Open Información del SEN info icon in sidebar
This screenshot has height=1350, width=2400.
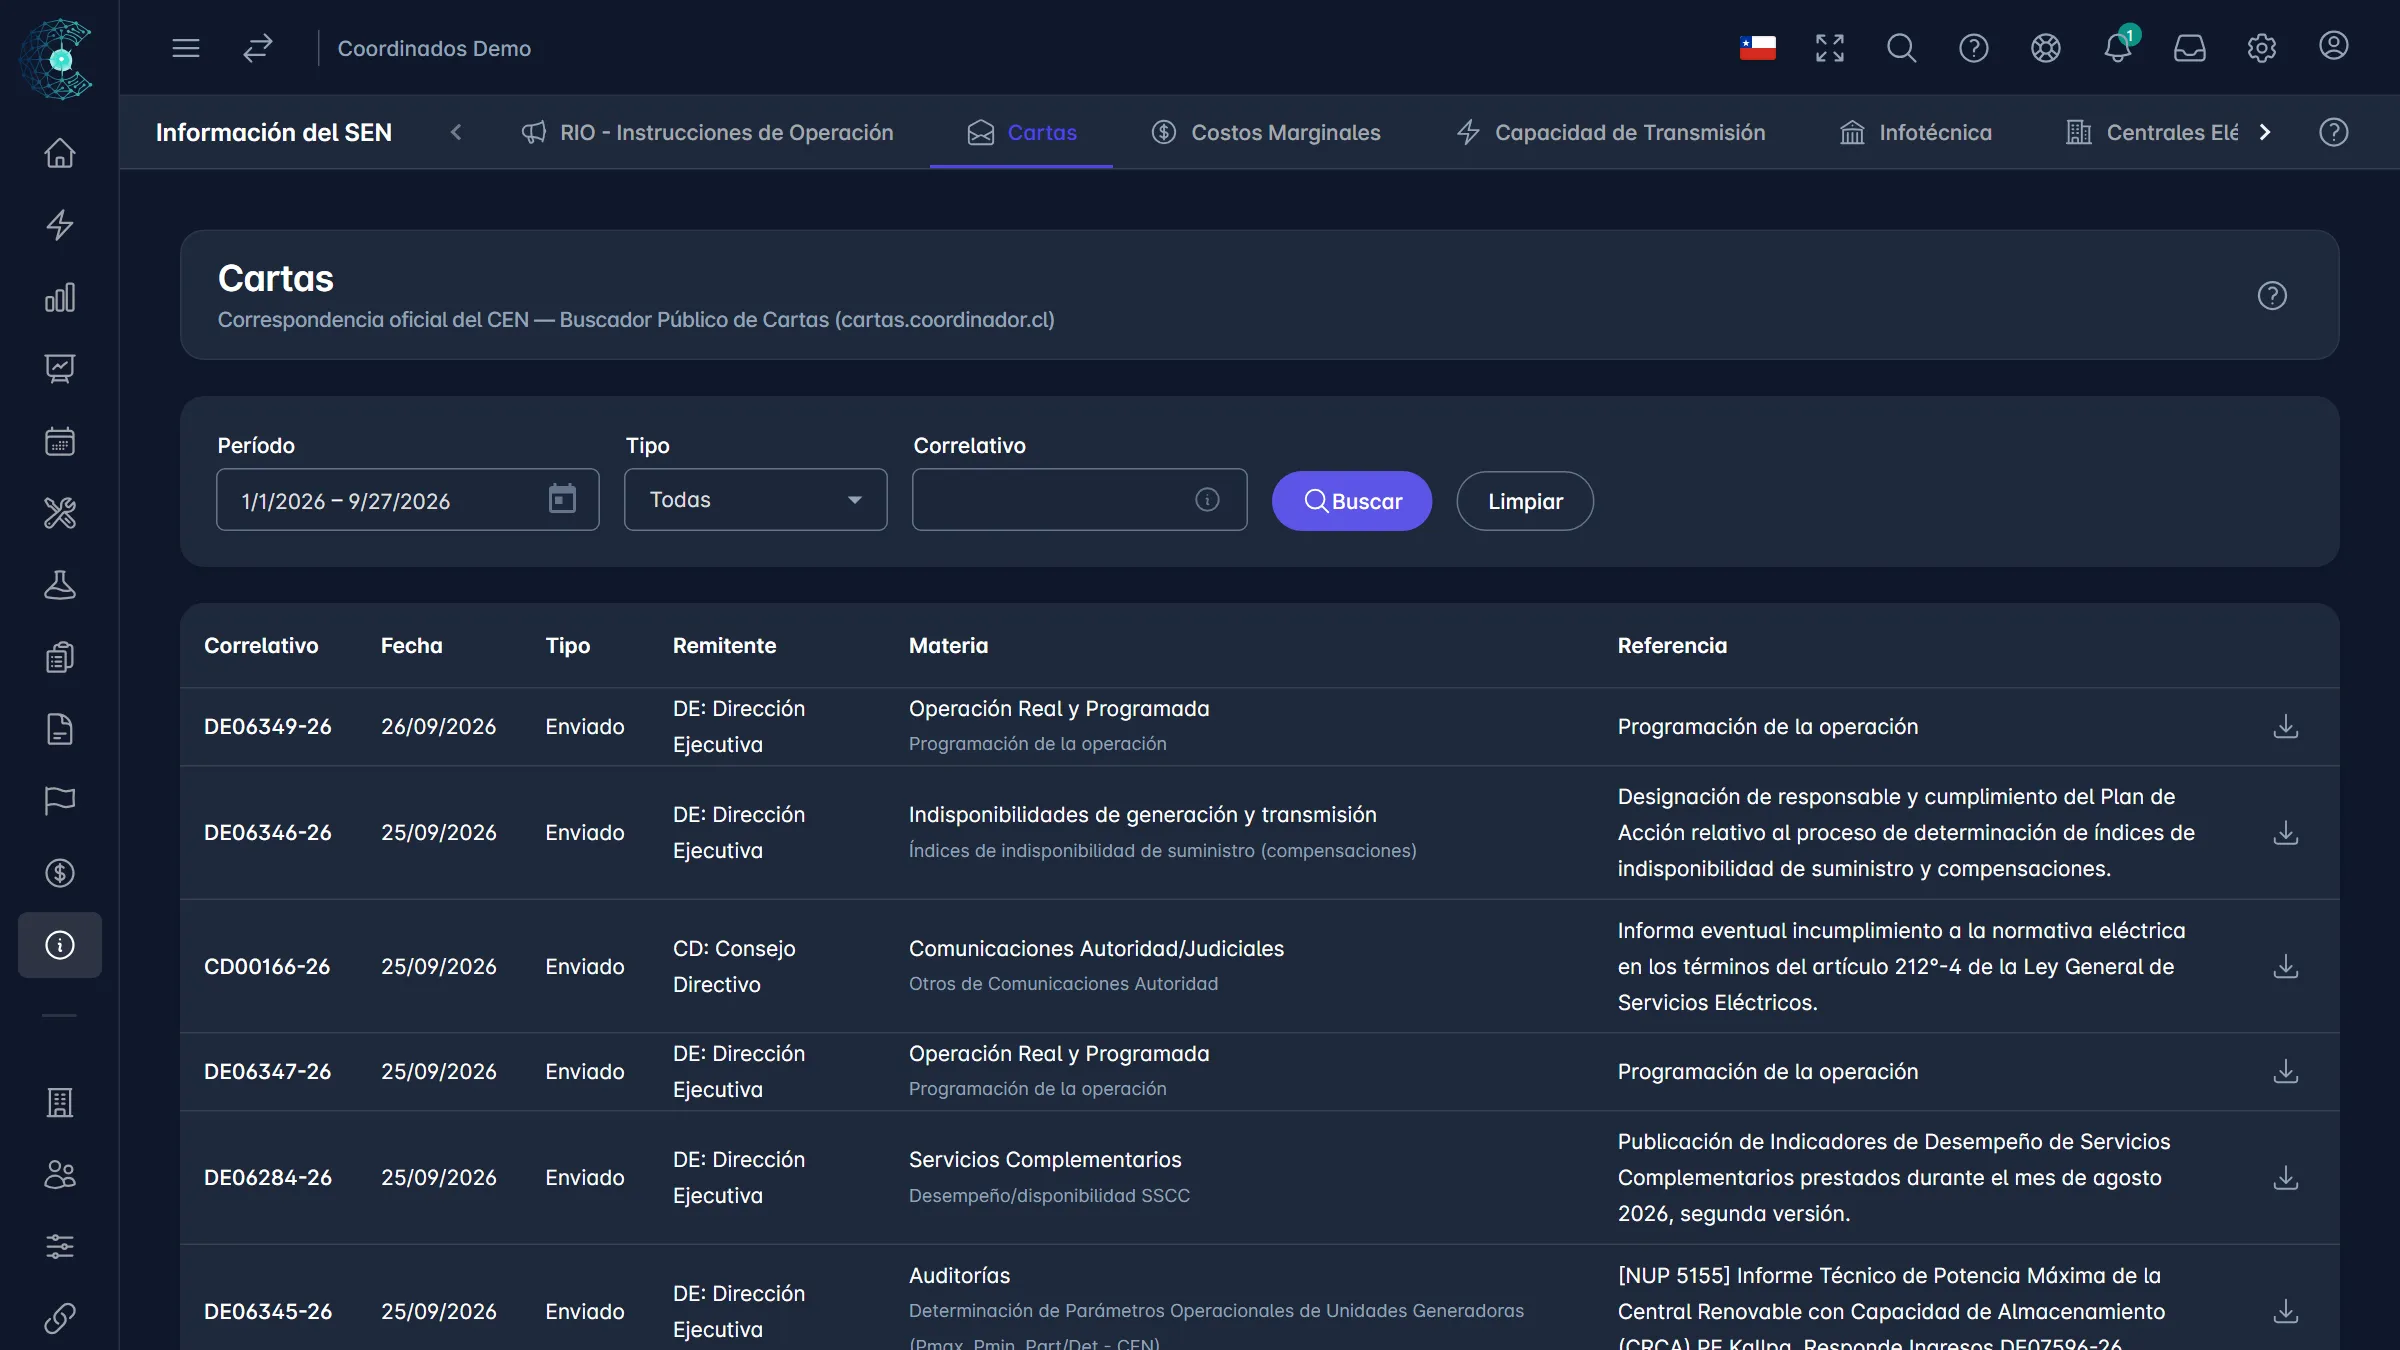(60, 945)
